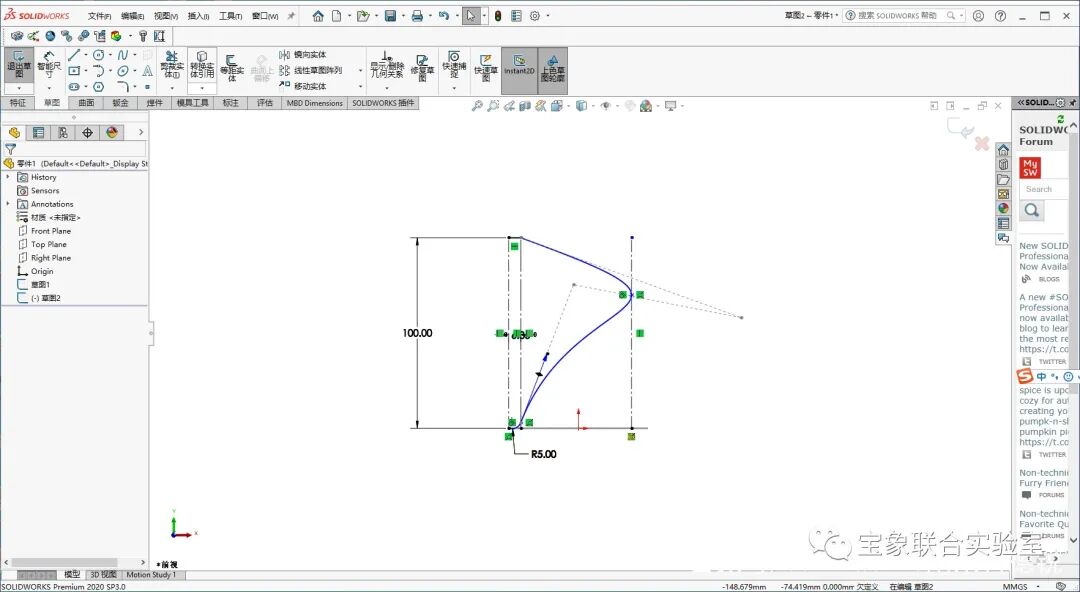
Task: Select the Straight Slot tool
Action: point(74,87)
